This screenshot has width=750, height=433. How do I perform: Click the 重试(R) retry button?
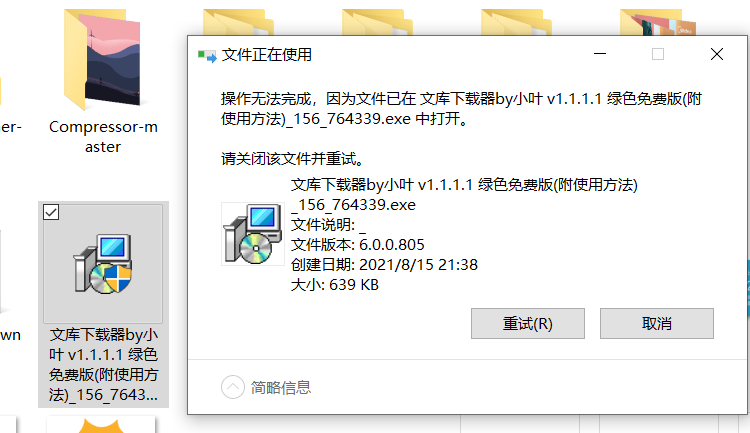528,323
